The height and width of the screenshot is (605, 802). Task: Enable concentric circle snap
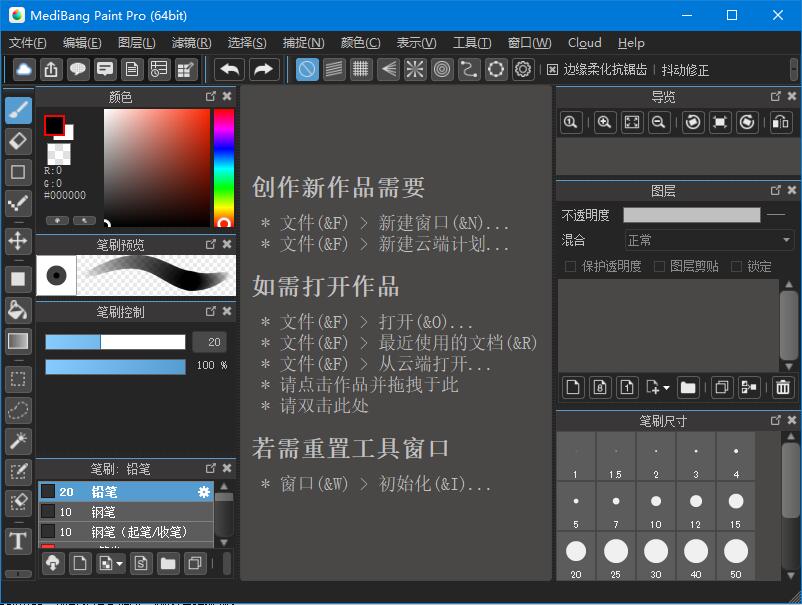[x=442, y=70]
